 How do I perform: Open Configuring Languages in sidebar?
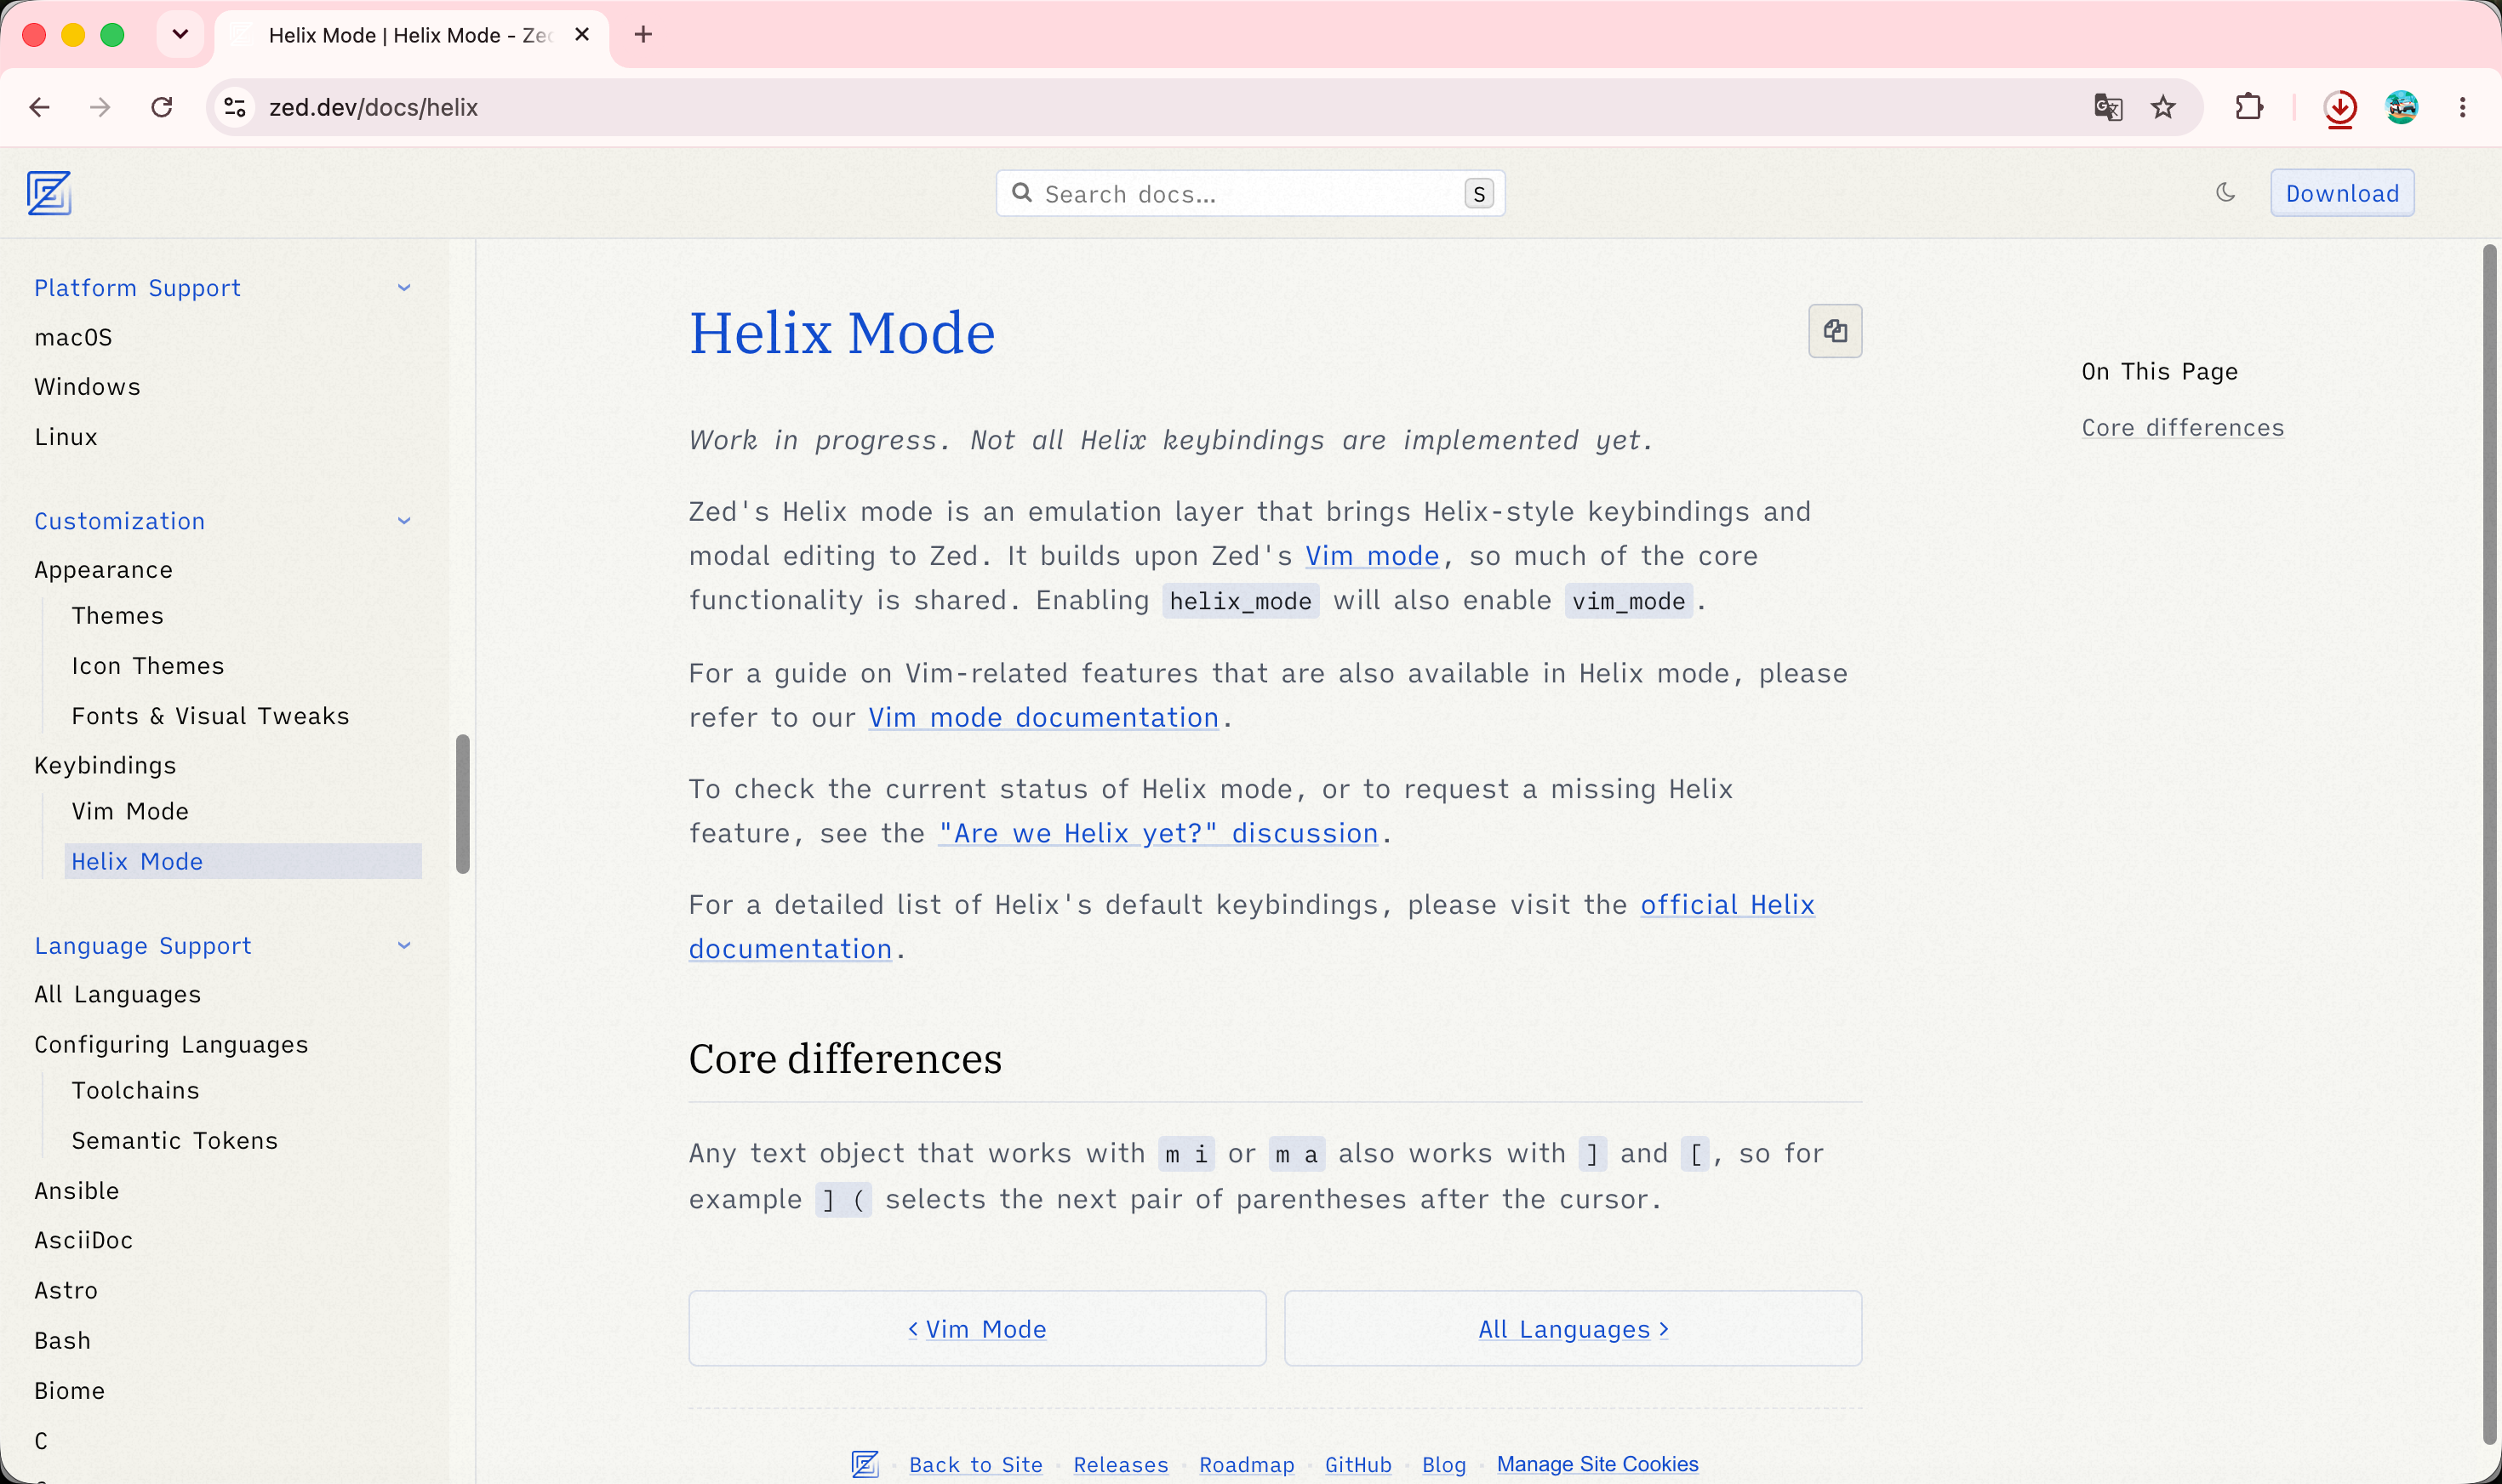click(171, 1045)
